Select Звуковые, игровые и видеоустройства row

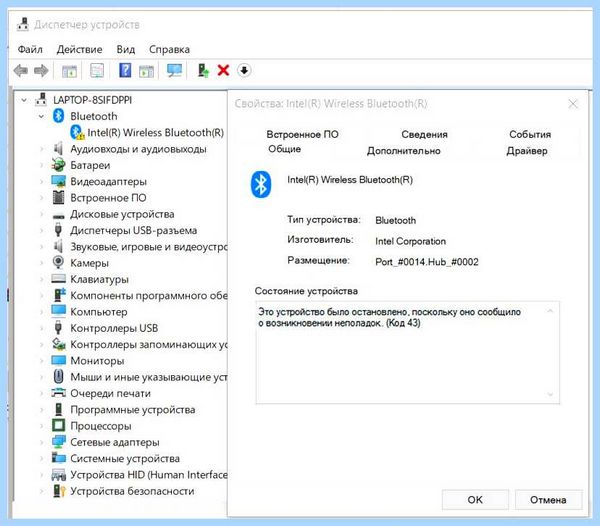(148, 247)
